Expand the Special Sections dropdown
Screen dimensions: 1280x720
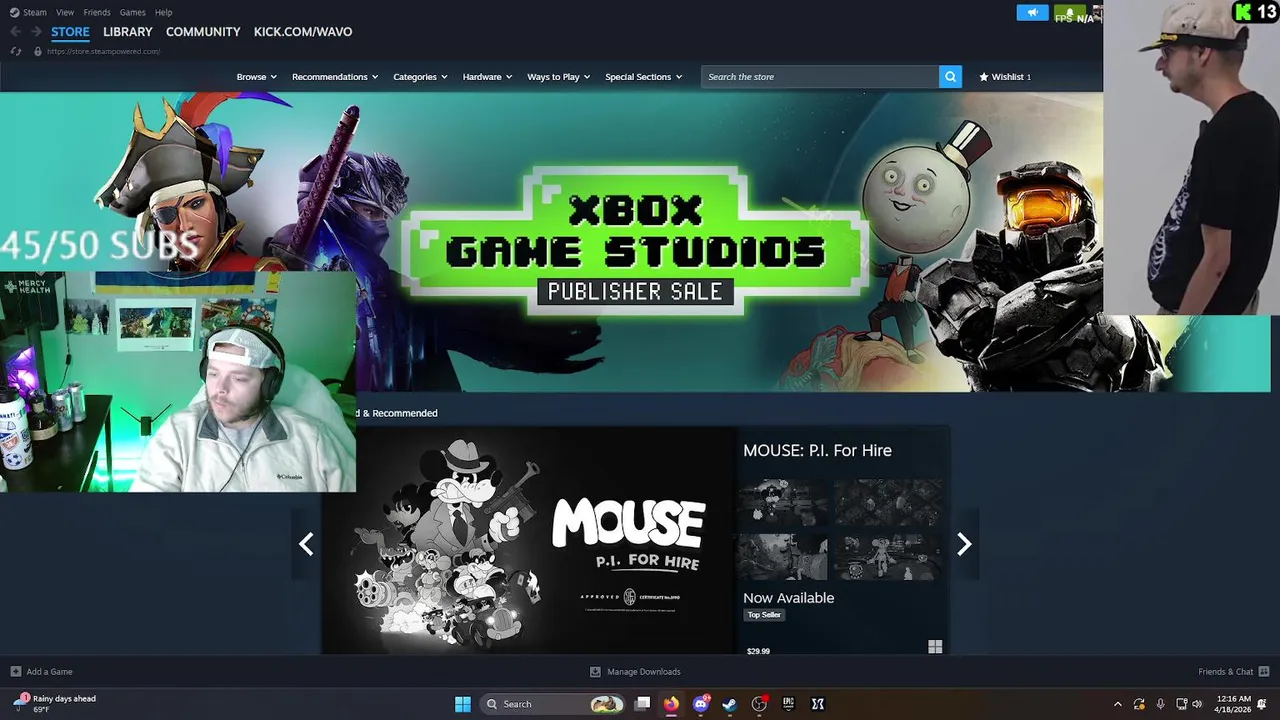click(644, 77)
